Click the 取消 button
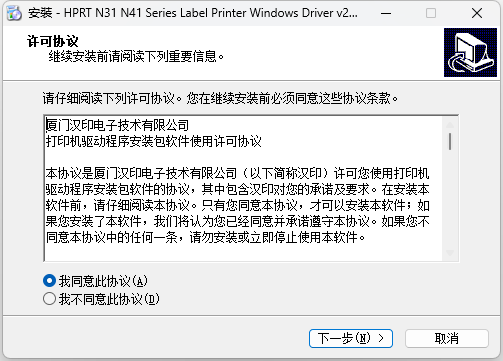 pyautogui.click(x=447, y=338)
